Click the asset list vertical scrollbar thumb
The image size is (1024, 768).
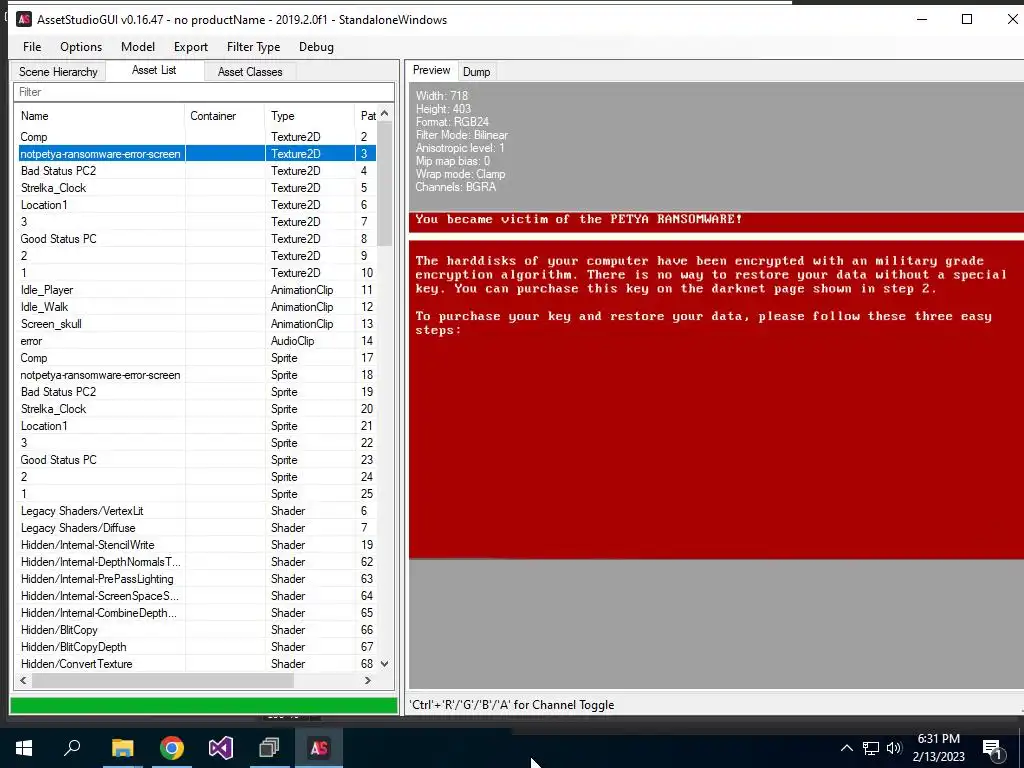pyautogui.click(x=385, y=184)
